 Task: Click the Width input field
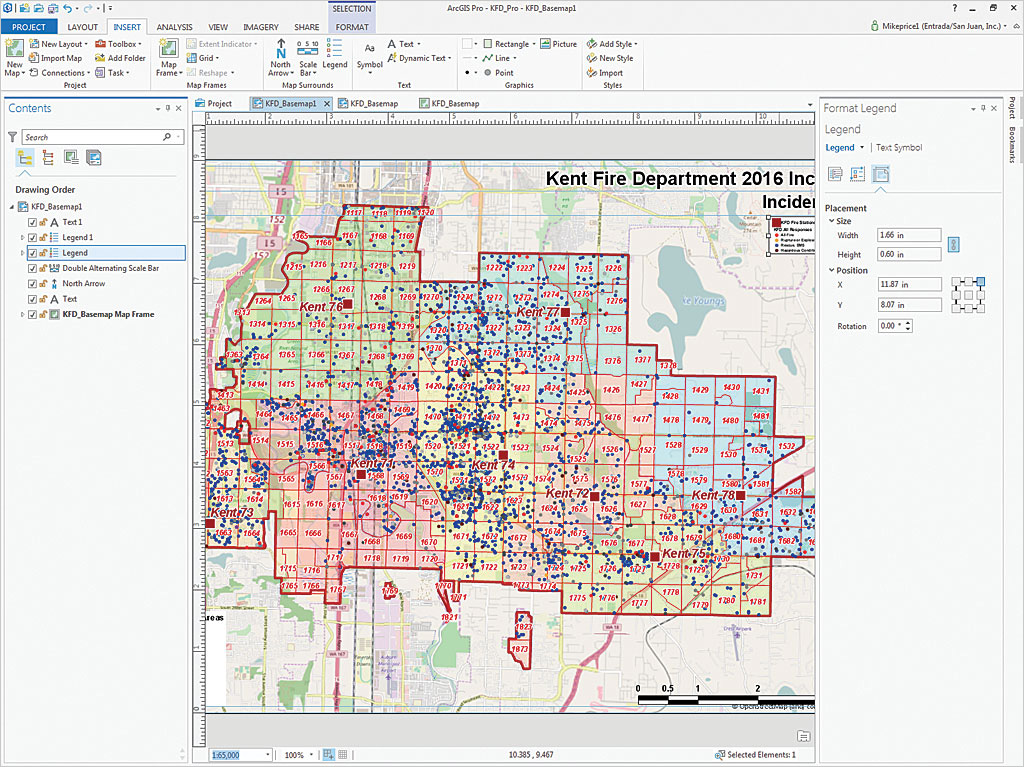(x=908, y=235)
